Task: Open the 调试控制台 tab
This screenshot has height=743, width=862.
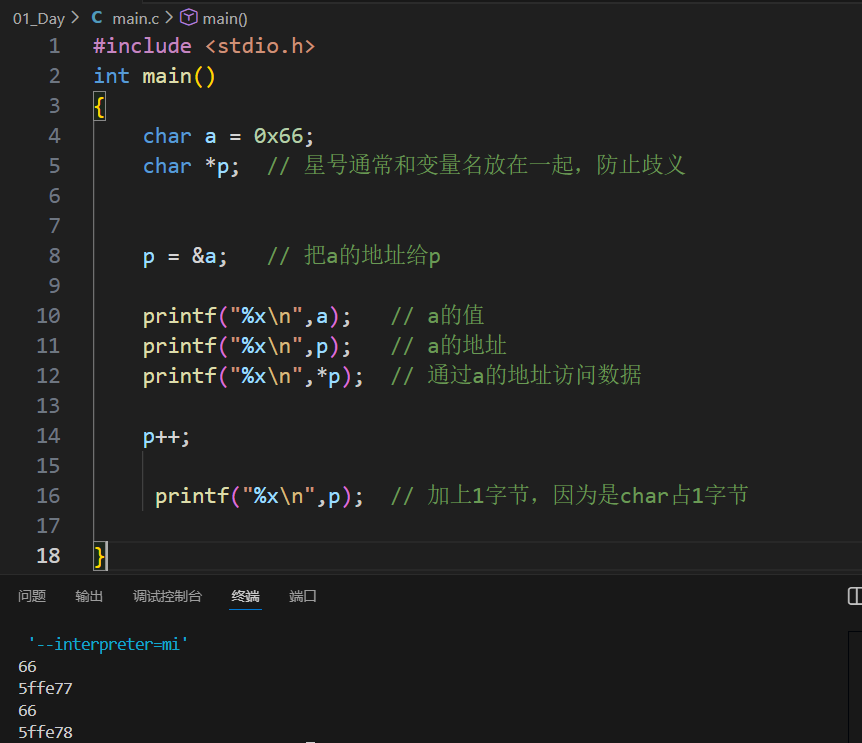Action: [165, 596]
